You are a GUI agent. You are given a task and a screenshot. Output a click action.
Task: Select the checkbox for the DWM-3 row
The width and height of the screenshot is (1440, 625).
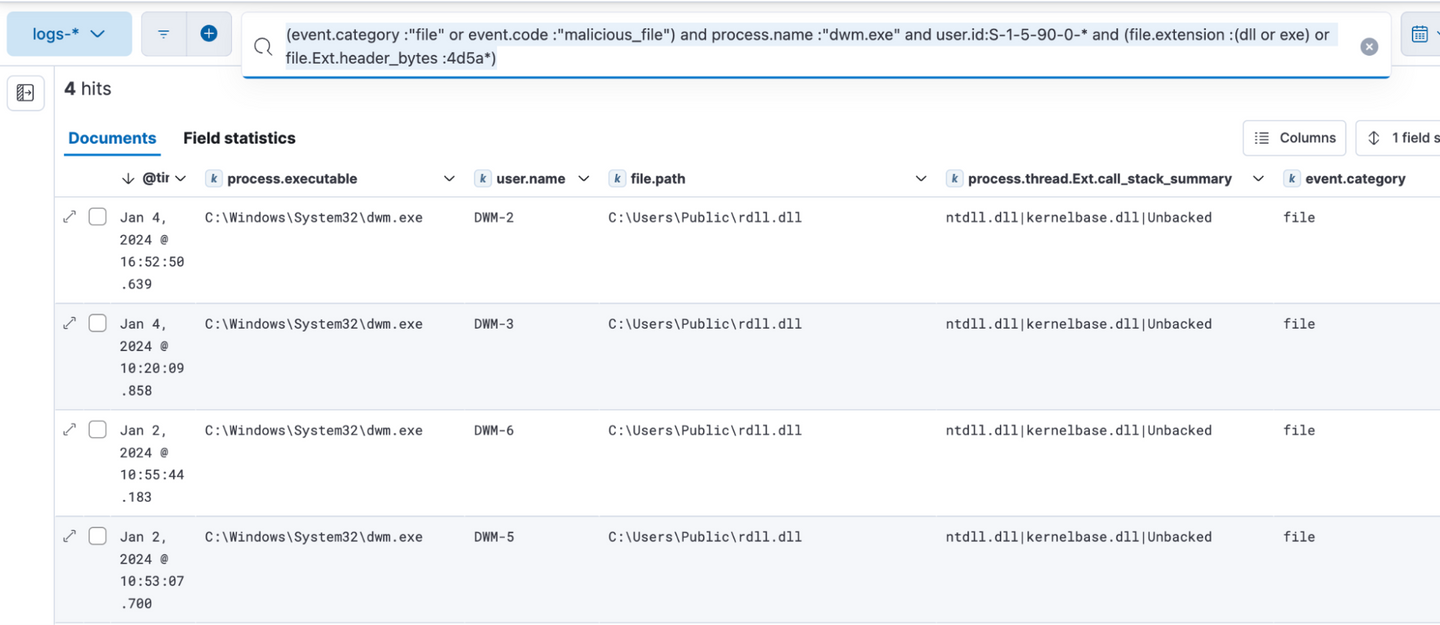[97, 323]
